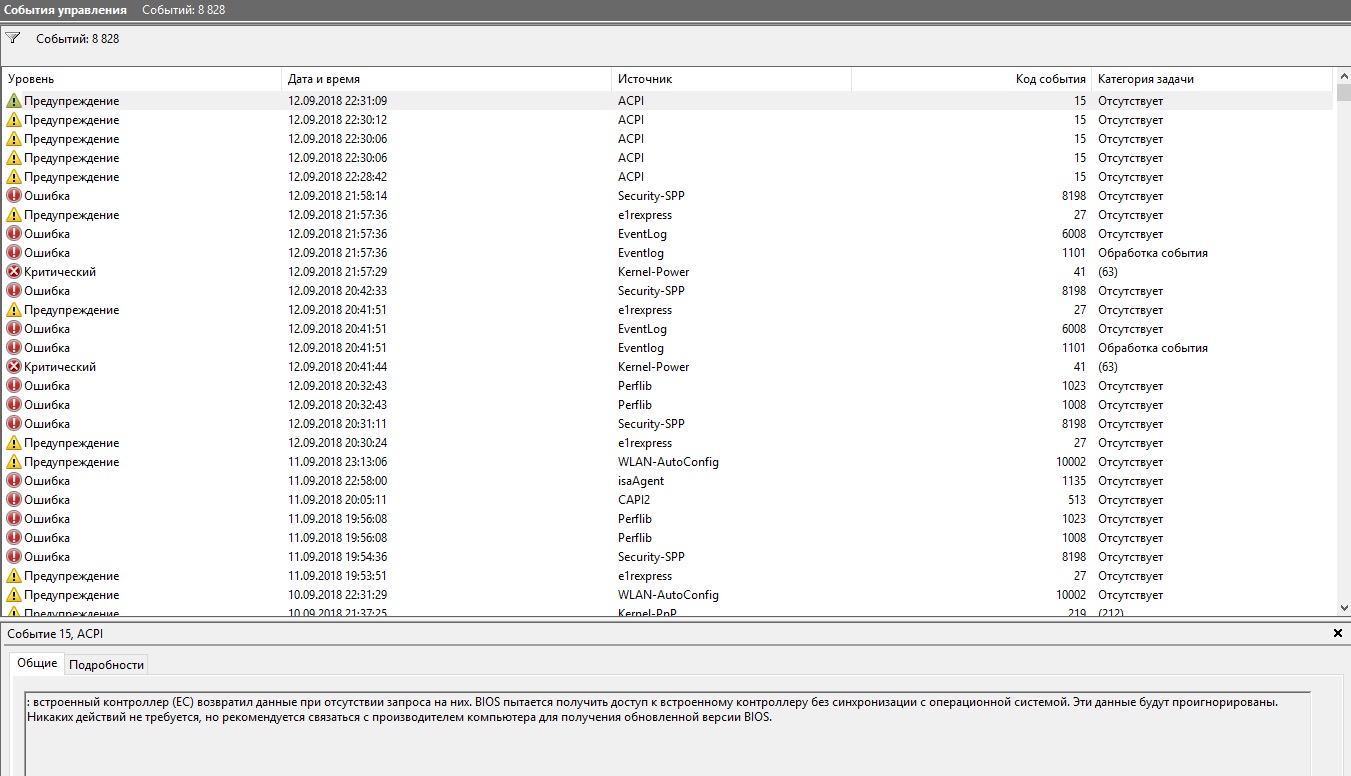
Task: Select the isaAgent source cell
Action: tap(641, 481)
